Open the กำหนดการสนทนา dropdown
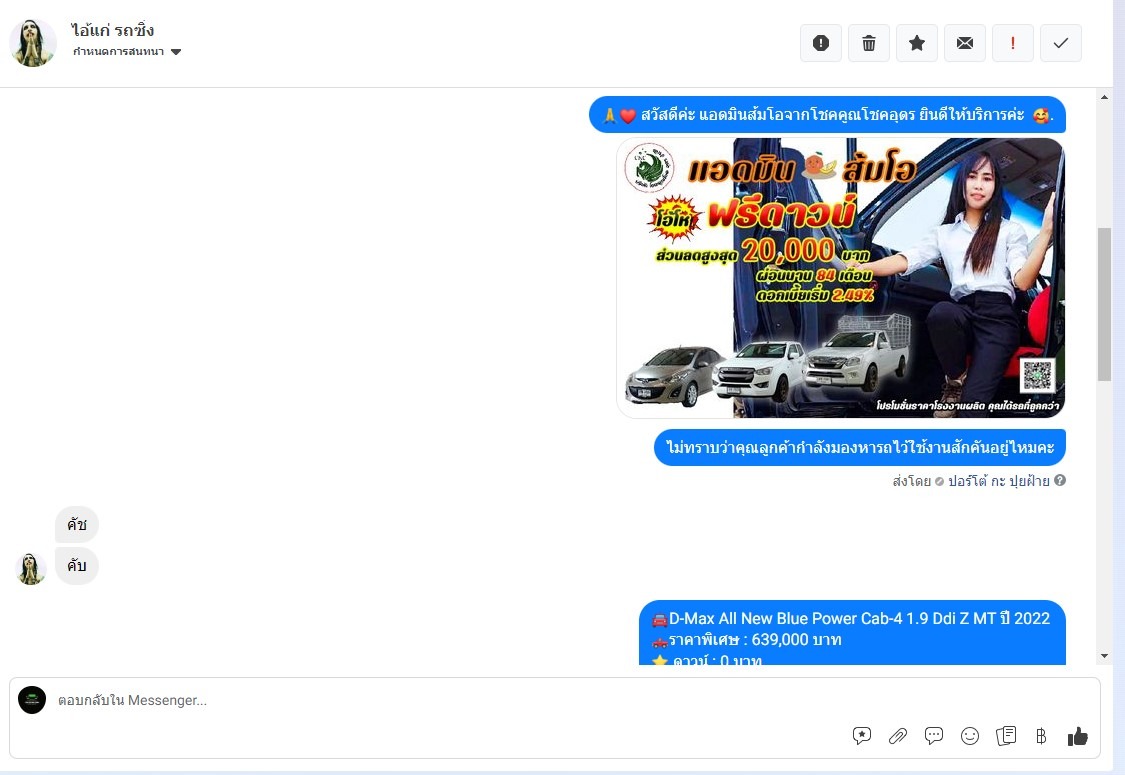The image size is (1125, 775). pyautogui.click(x=127, y=52)
